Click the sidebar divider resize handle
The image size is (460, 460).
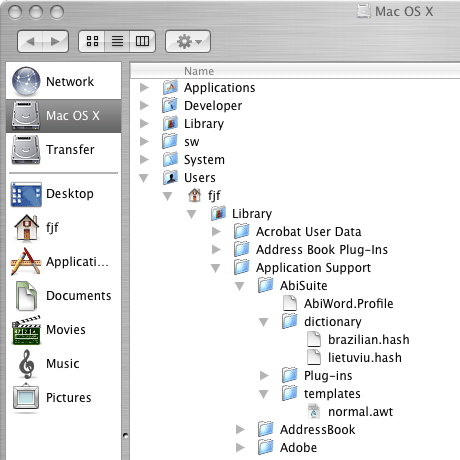click(125, 435)
